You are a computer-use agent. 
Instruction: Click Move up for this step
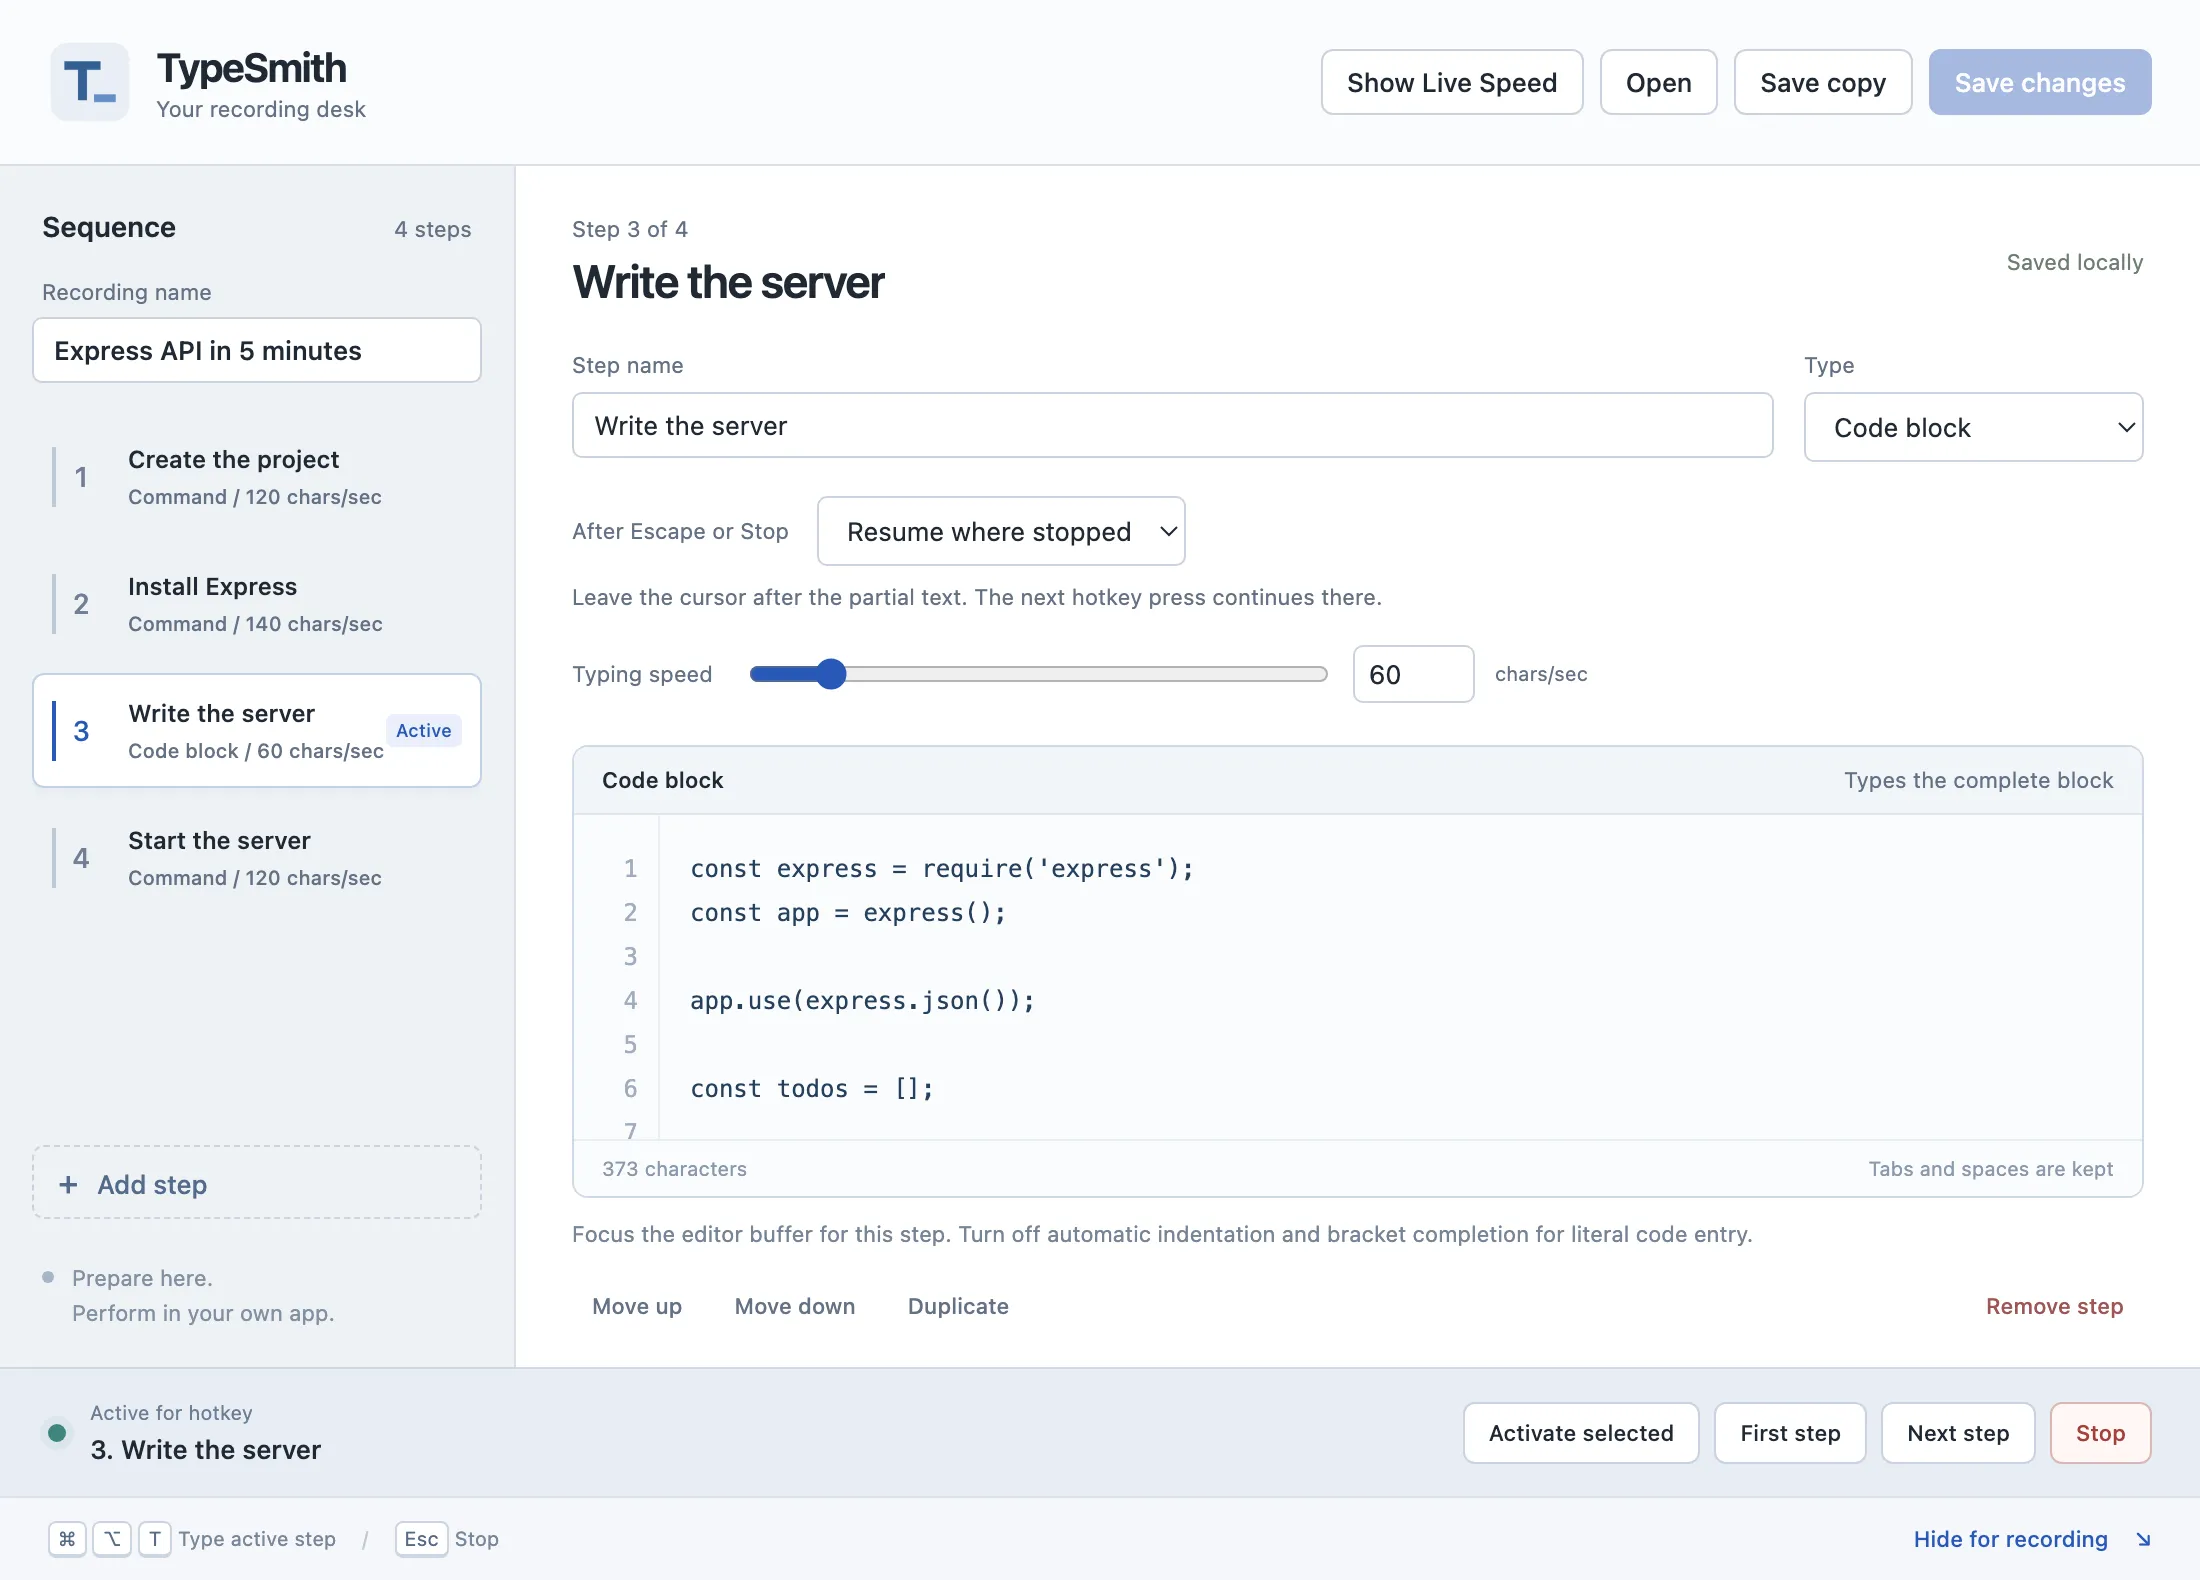pyautogui.click(x=637, y=1306)
